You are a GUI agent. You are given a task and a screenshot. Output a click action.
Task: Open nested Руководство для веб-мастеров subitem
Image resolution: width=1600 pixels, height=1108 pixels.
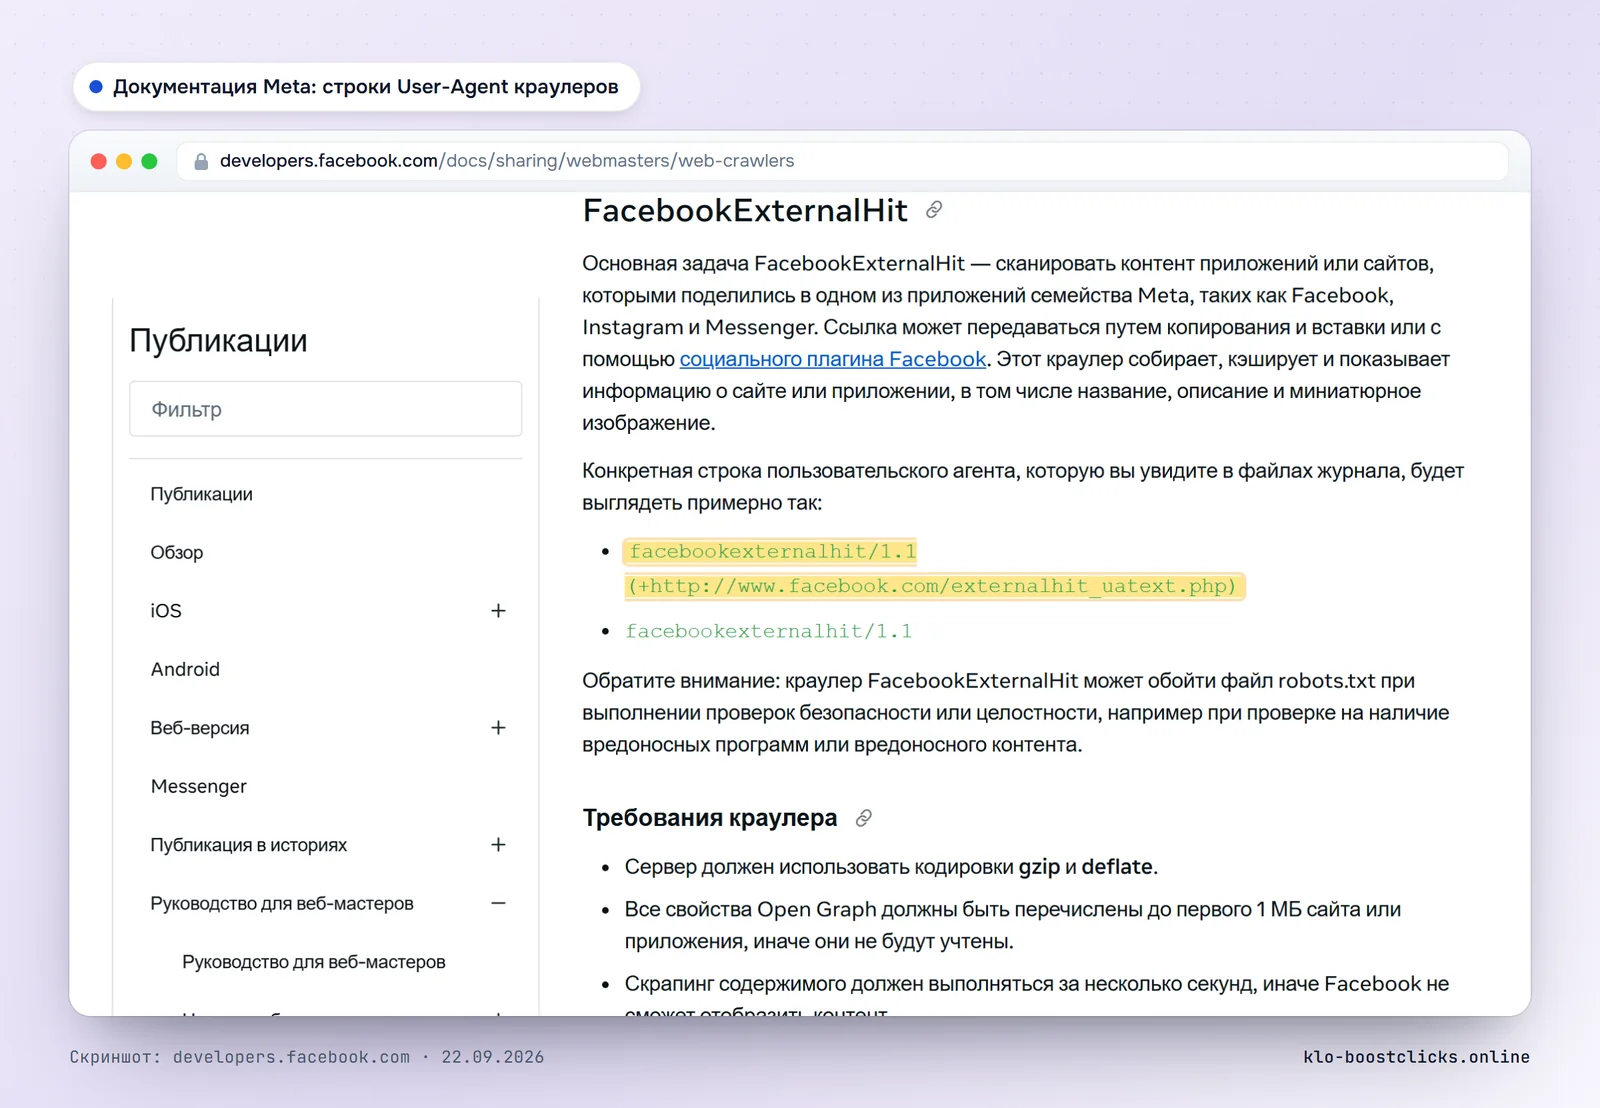point(314,962)
